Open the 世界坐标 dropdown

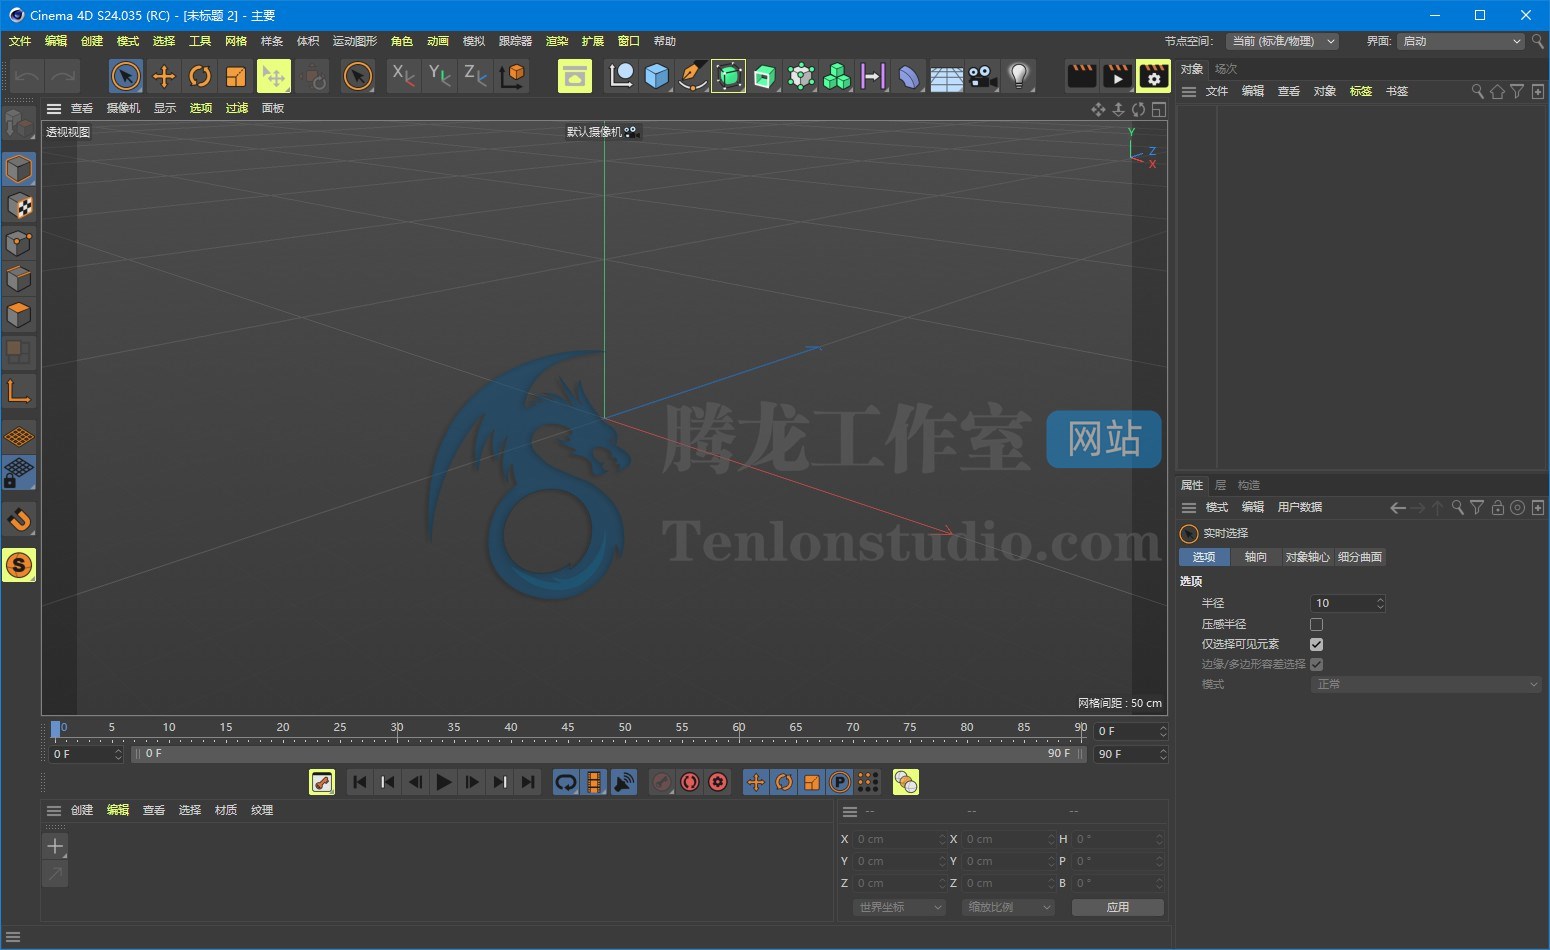click(899, 907)
